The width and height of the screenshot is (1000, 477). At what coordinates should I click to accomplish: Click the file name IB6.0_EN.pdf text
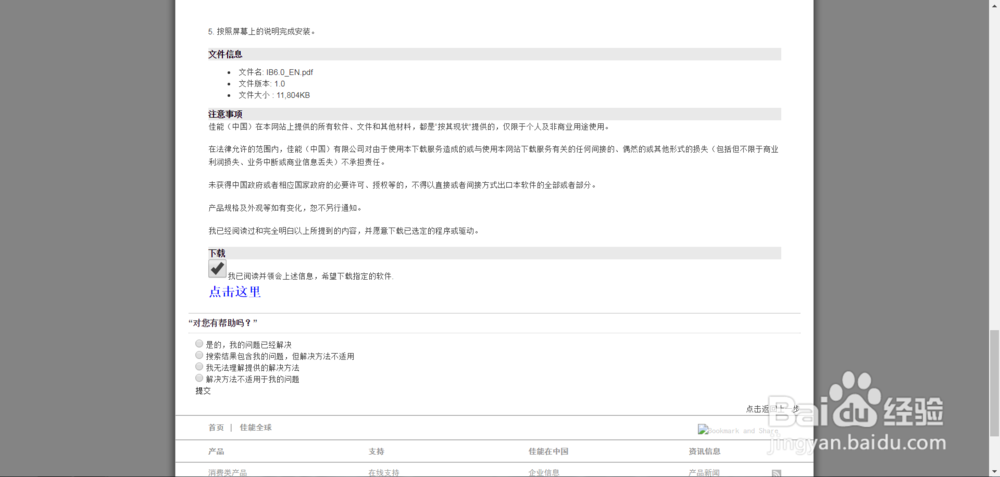click(290, 72)
